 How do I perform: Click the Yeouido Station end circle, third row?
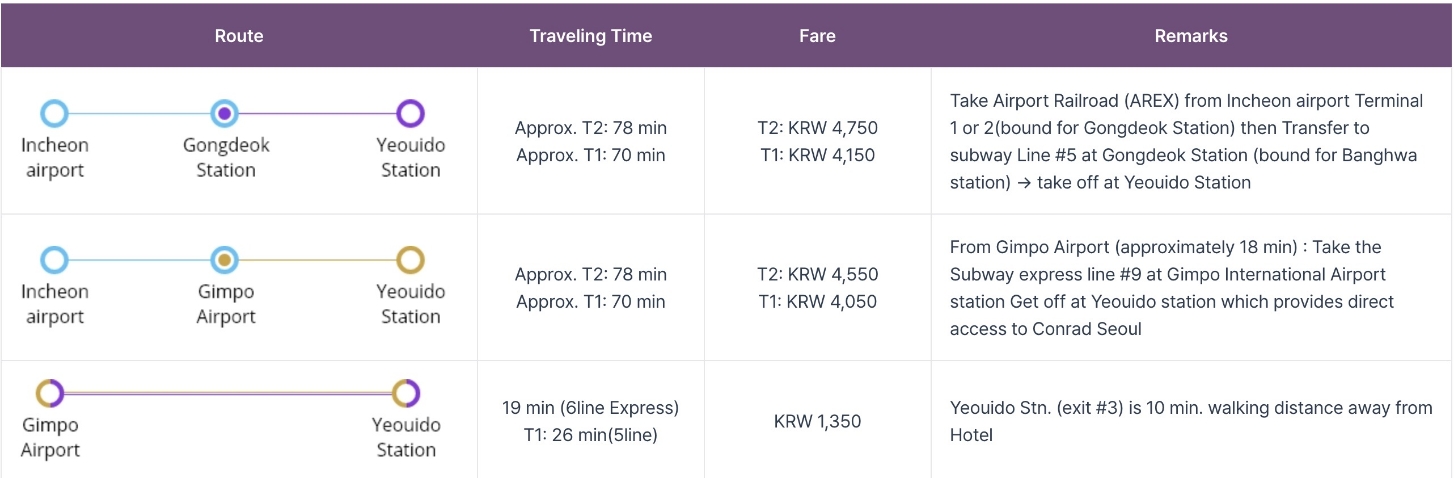[406, 393]
